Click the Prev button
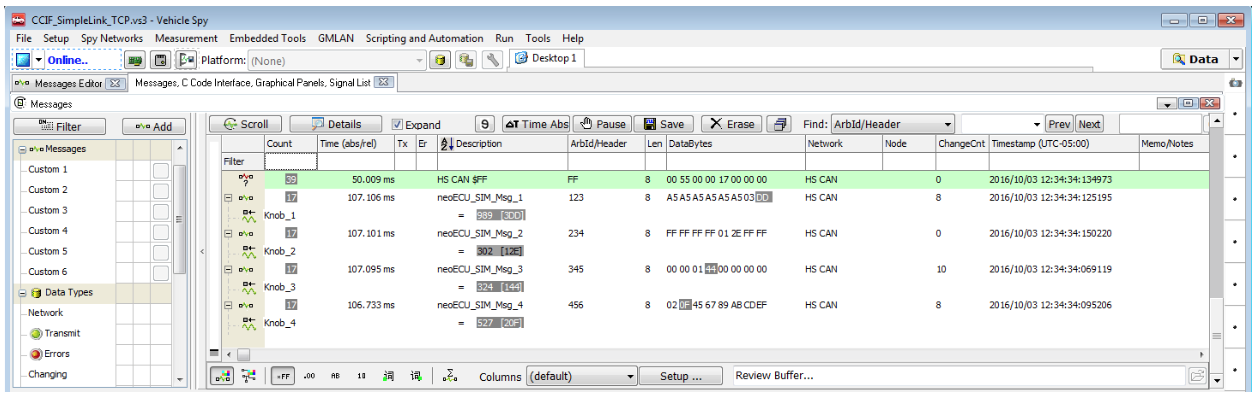1260x396 pixels. coord(1059,124)
